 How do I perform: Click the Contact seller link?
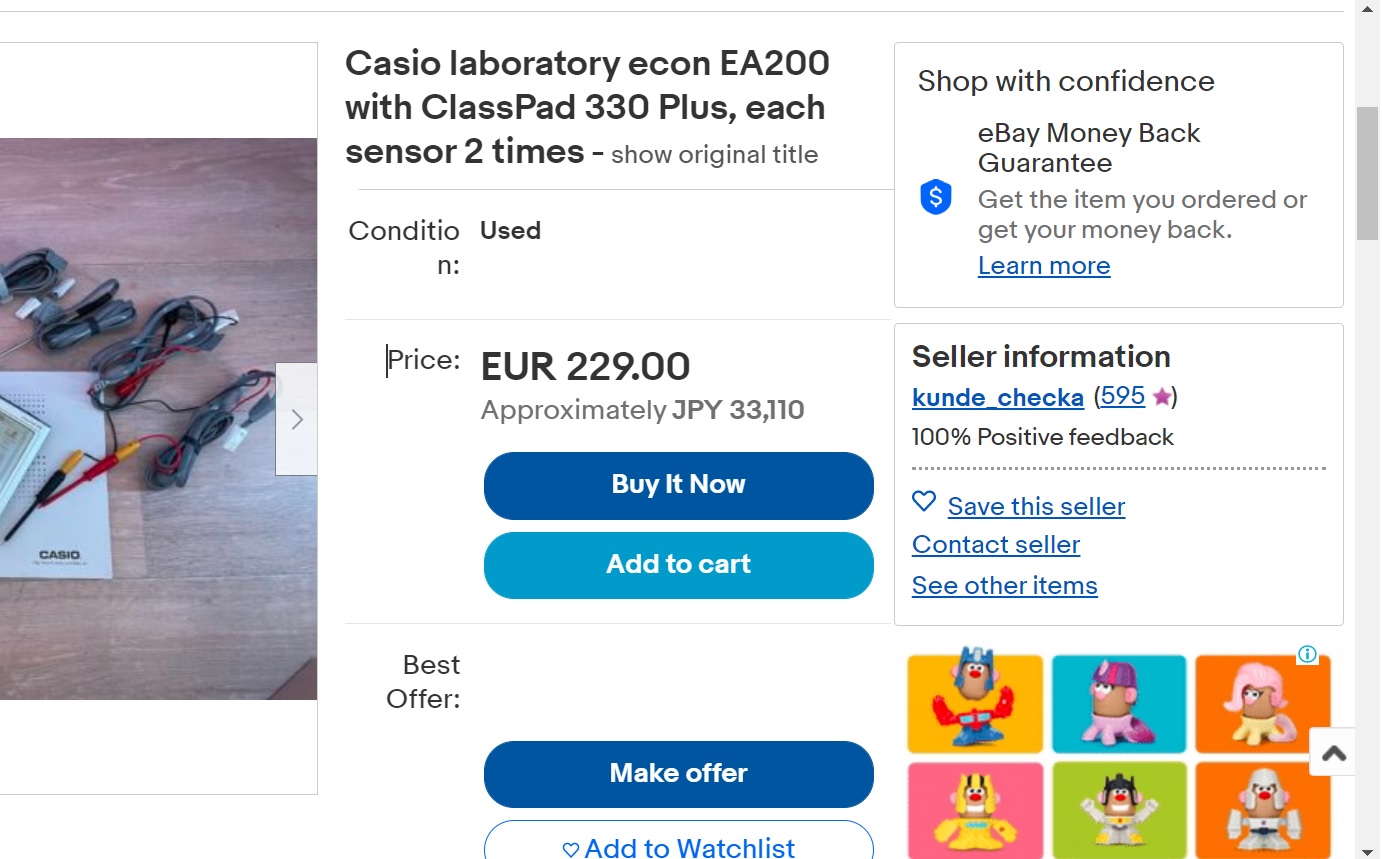996,545
